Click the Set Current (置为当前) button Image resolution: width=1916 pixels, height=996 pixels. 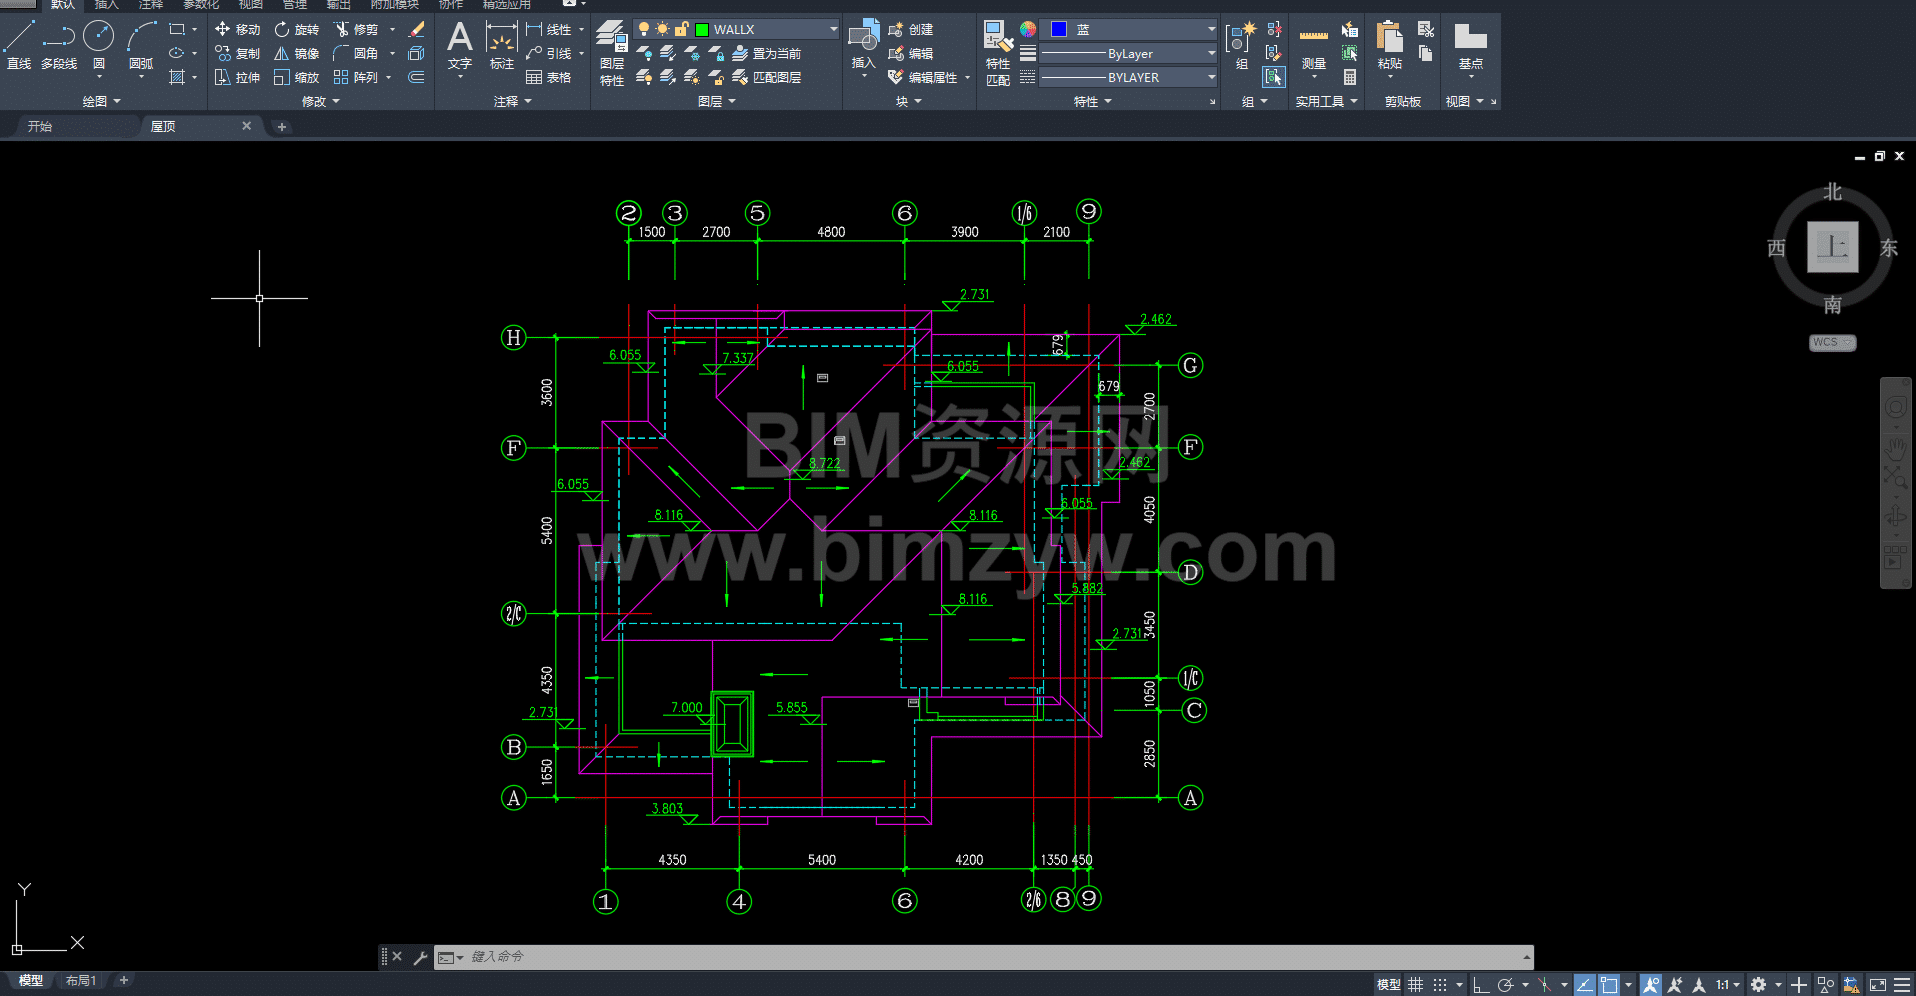tap(767, 53)
